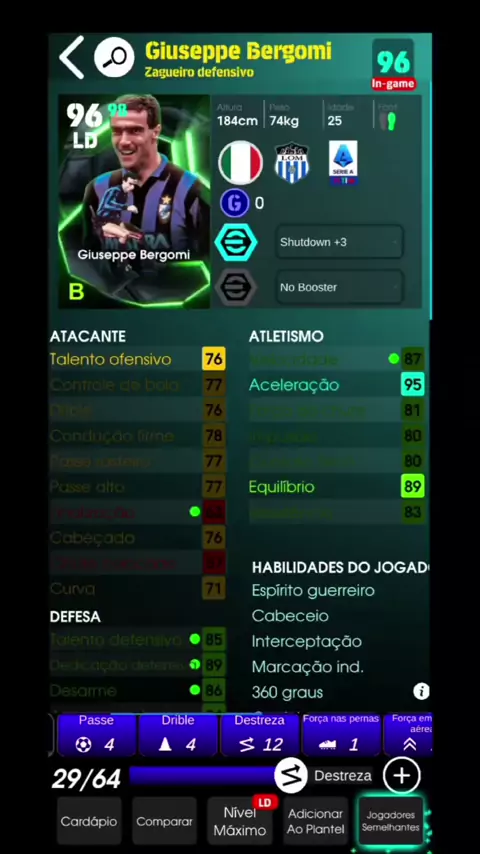Select the Destreza 12 training category

tap(260, 735)
